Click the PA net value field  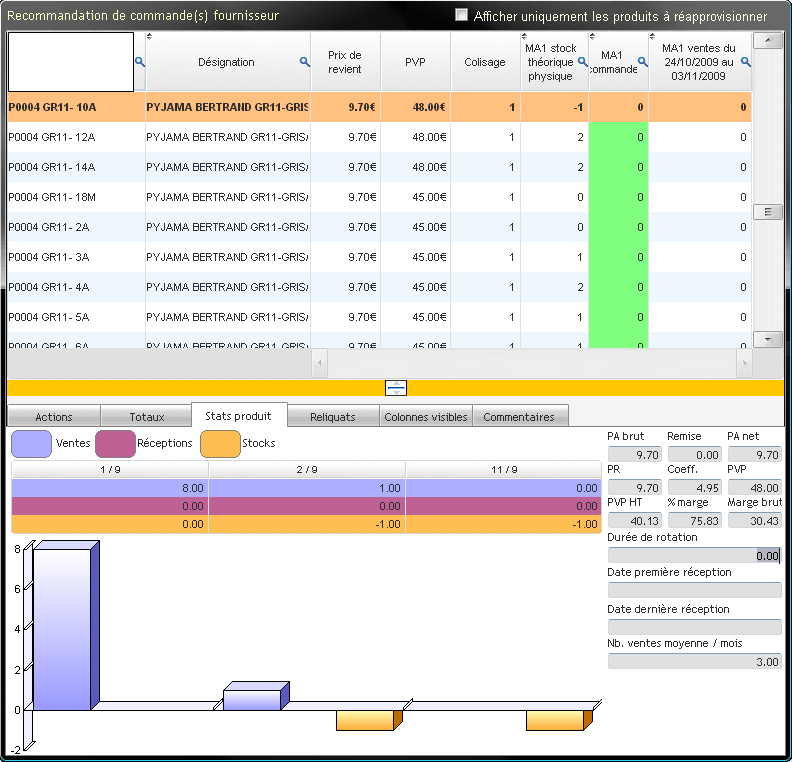[x=755, y=454]
